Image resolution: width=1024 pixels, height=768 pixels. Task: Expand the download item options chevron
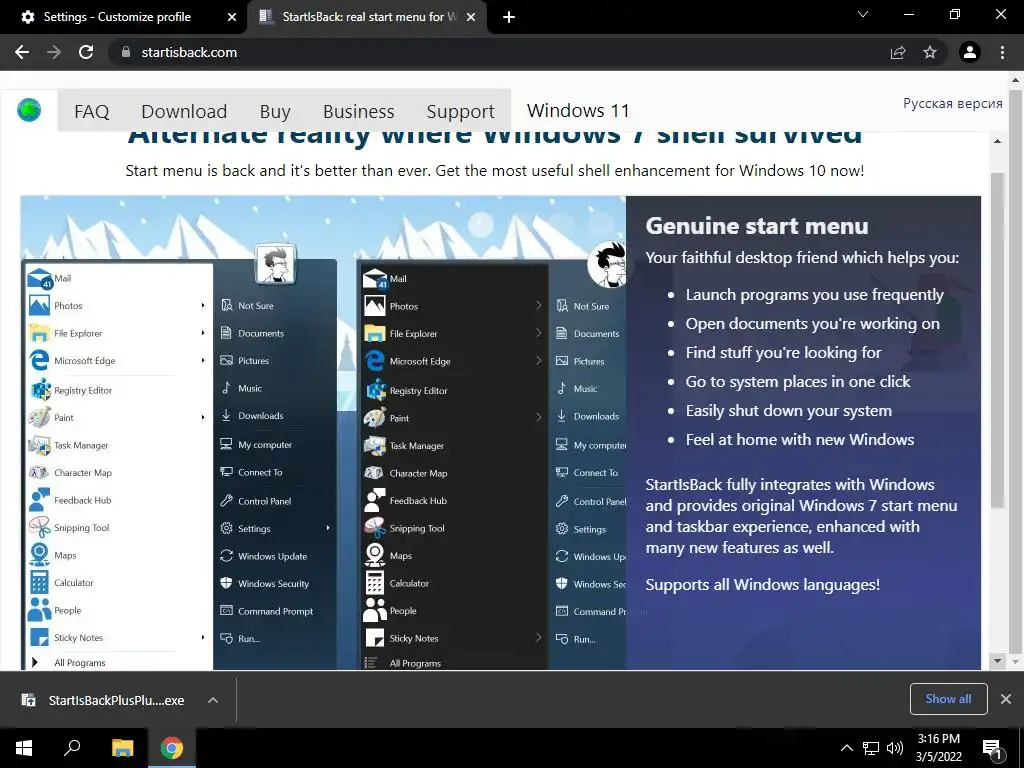coord(213,700)
